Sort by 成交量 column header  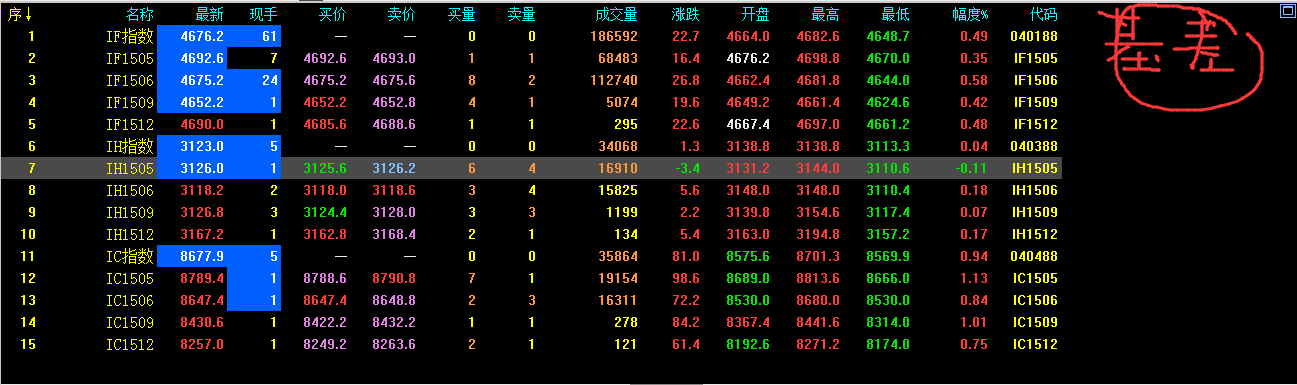coord(616,15)
